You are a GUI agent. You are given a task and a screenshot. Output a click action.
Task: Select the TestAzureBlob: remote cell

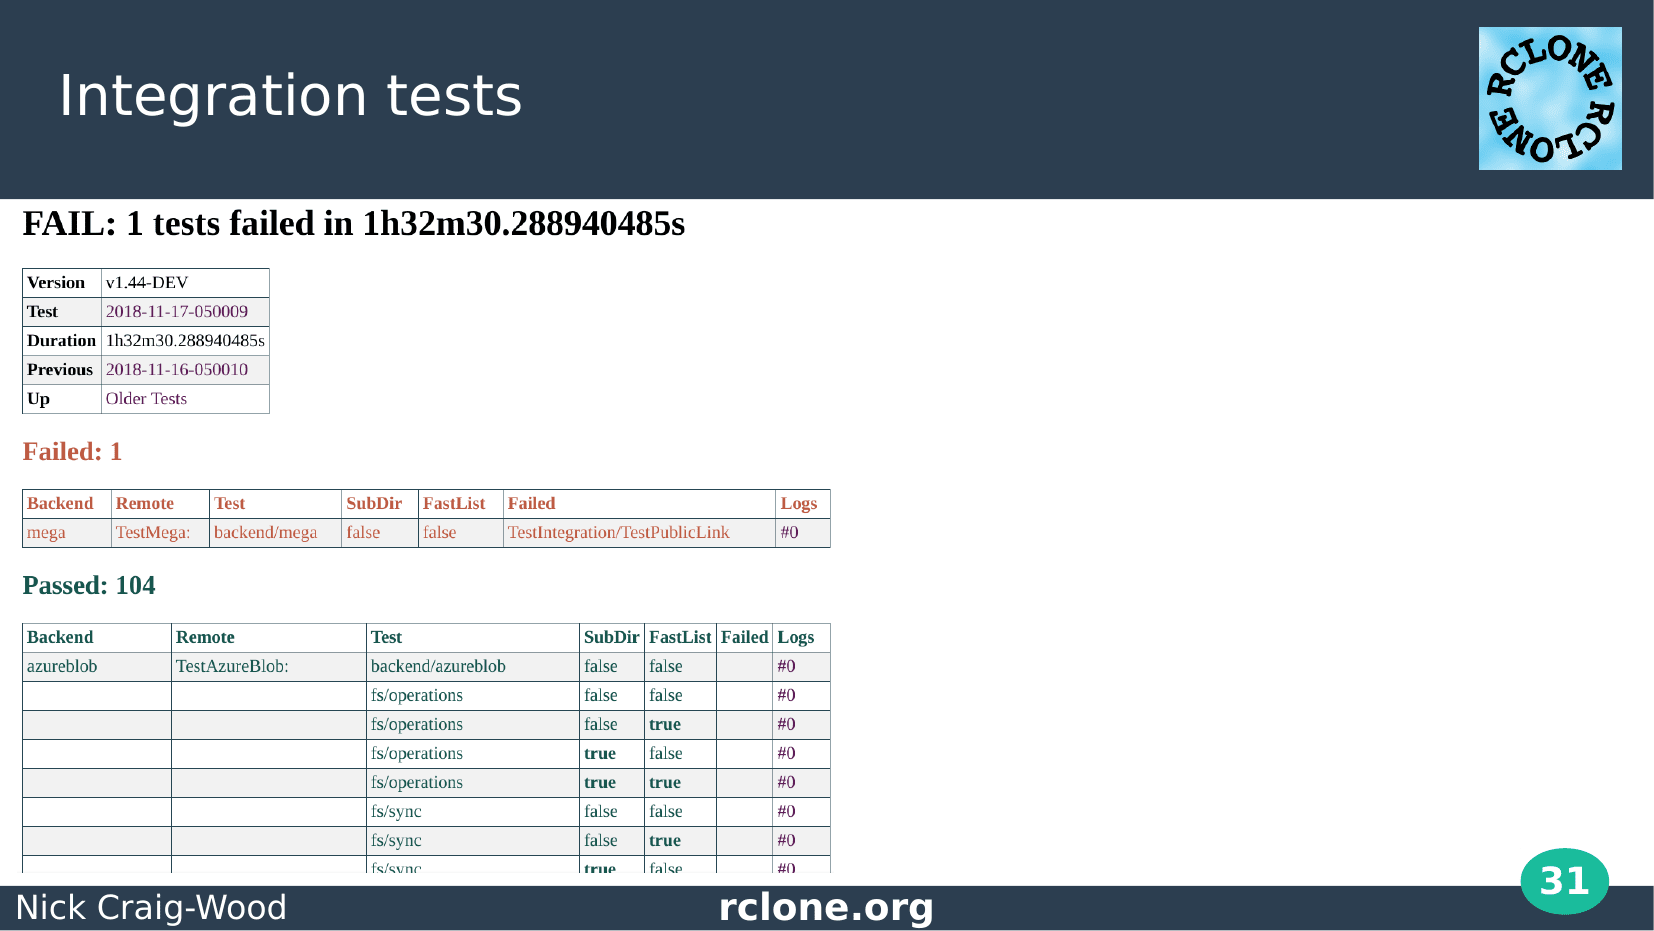[268, 667]
